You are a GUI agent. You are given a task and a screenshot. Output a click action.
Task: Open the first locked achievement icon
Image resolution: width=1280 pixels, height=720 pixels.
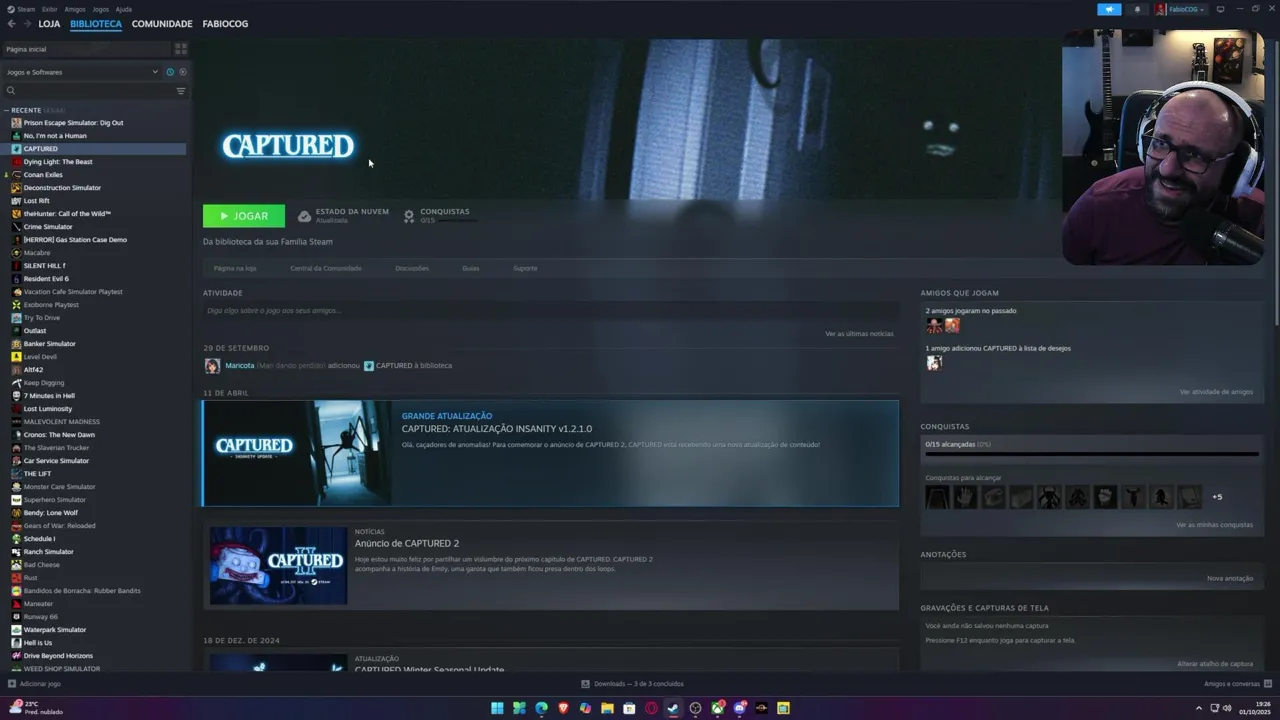pyautogui.click(x=937, y=497)
